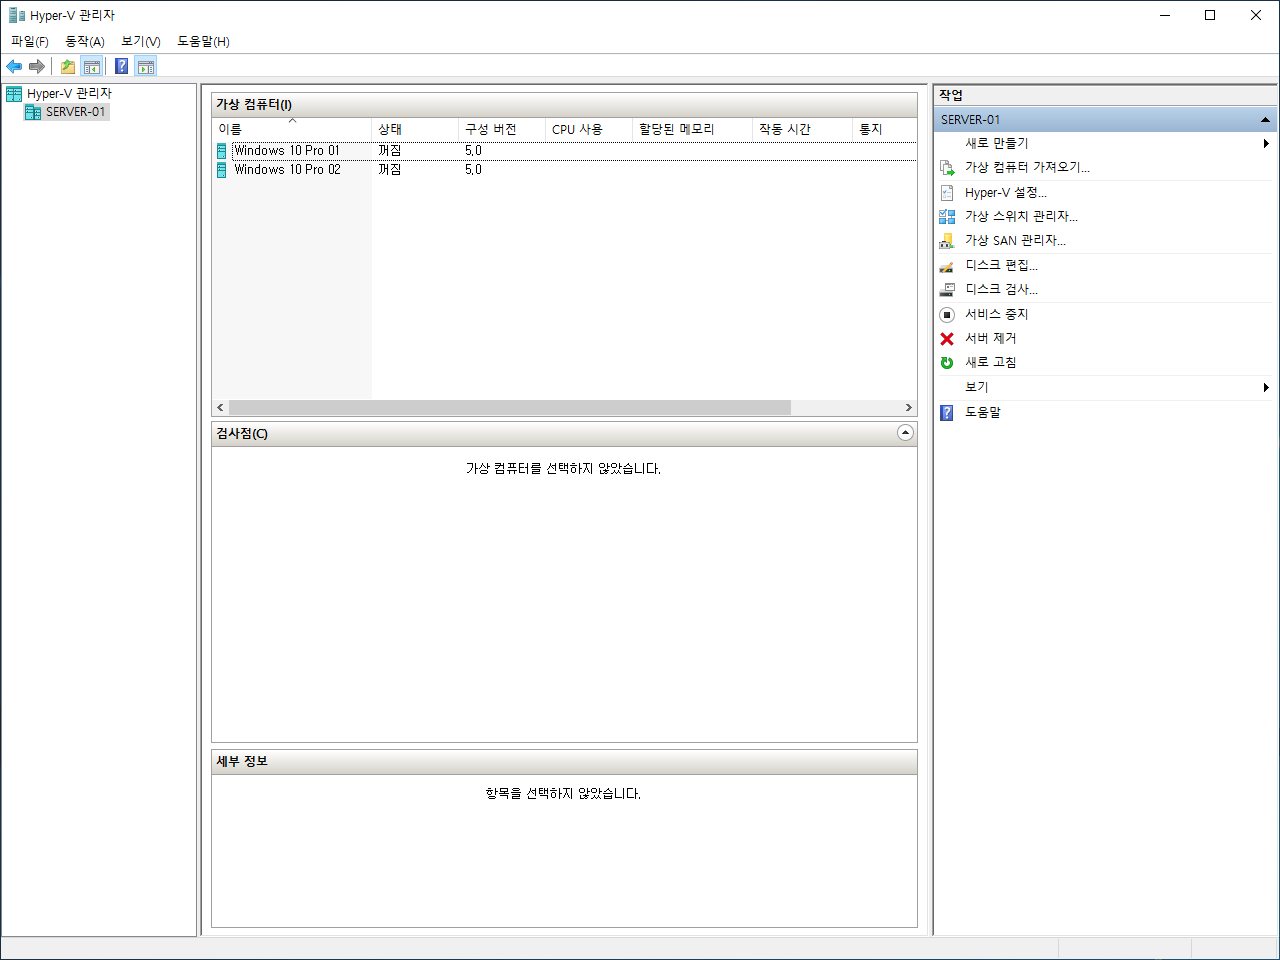
Task: Click the 서비스 중지 stop icon
Action: (x=947, y=314)
